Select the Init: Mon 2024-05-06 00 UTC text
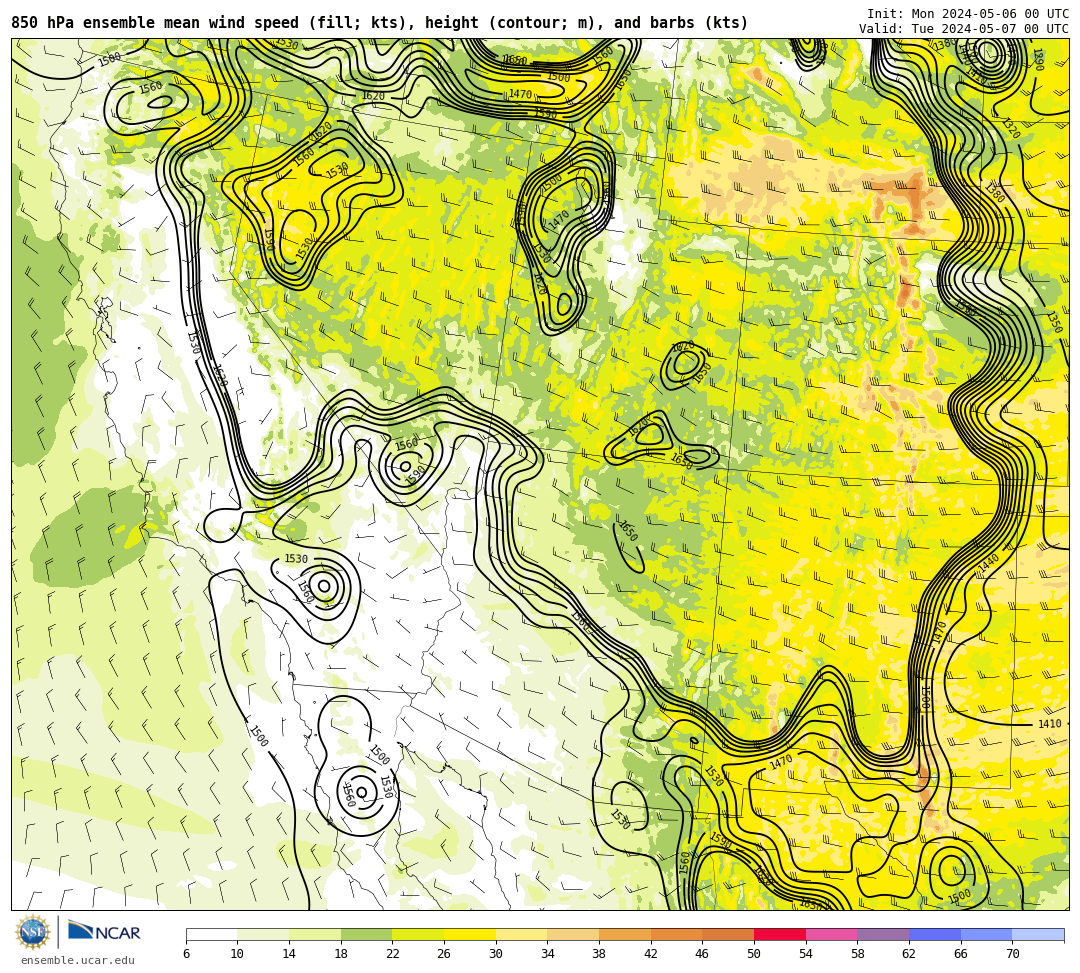1080x973 pixels. click(x=968, y=14)
